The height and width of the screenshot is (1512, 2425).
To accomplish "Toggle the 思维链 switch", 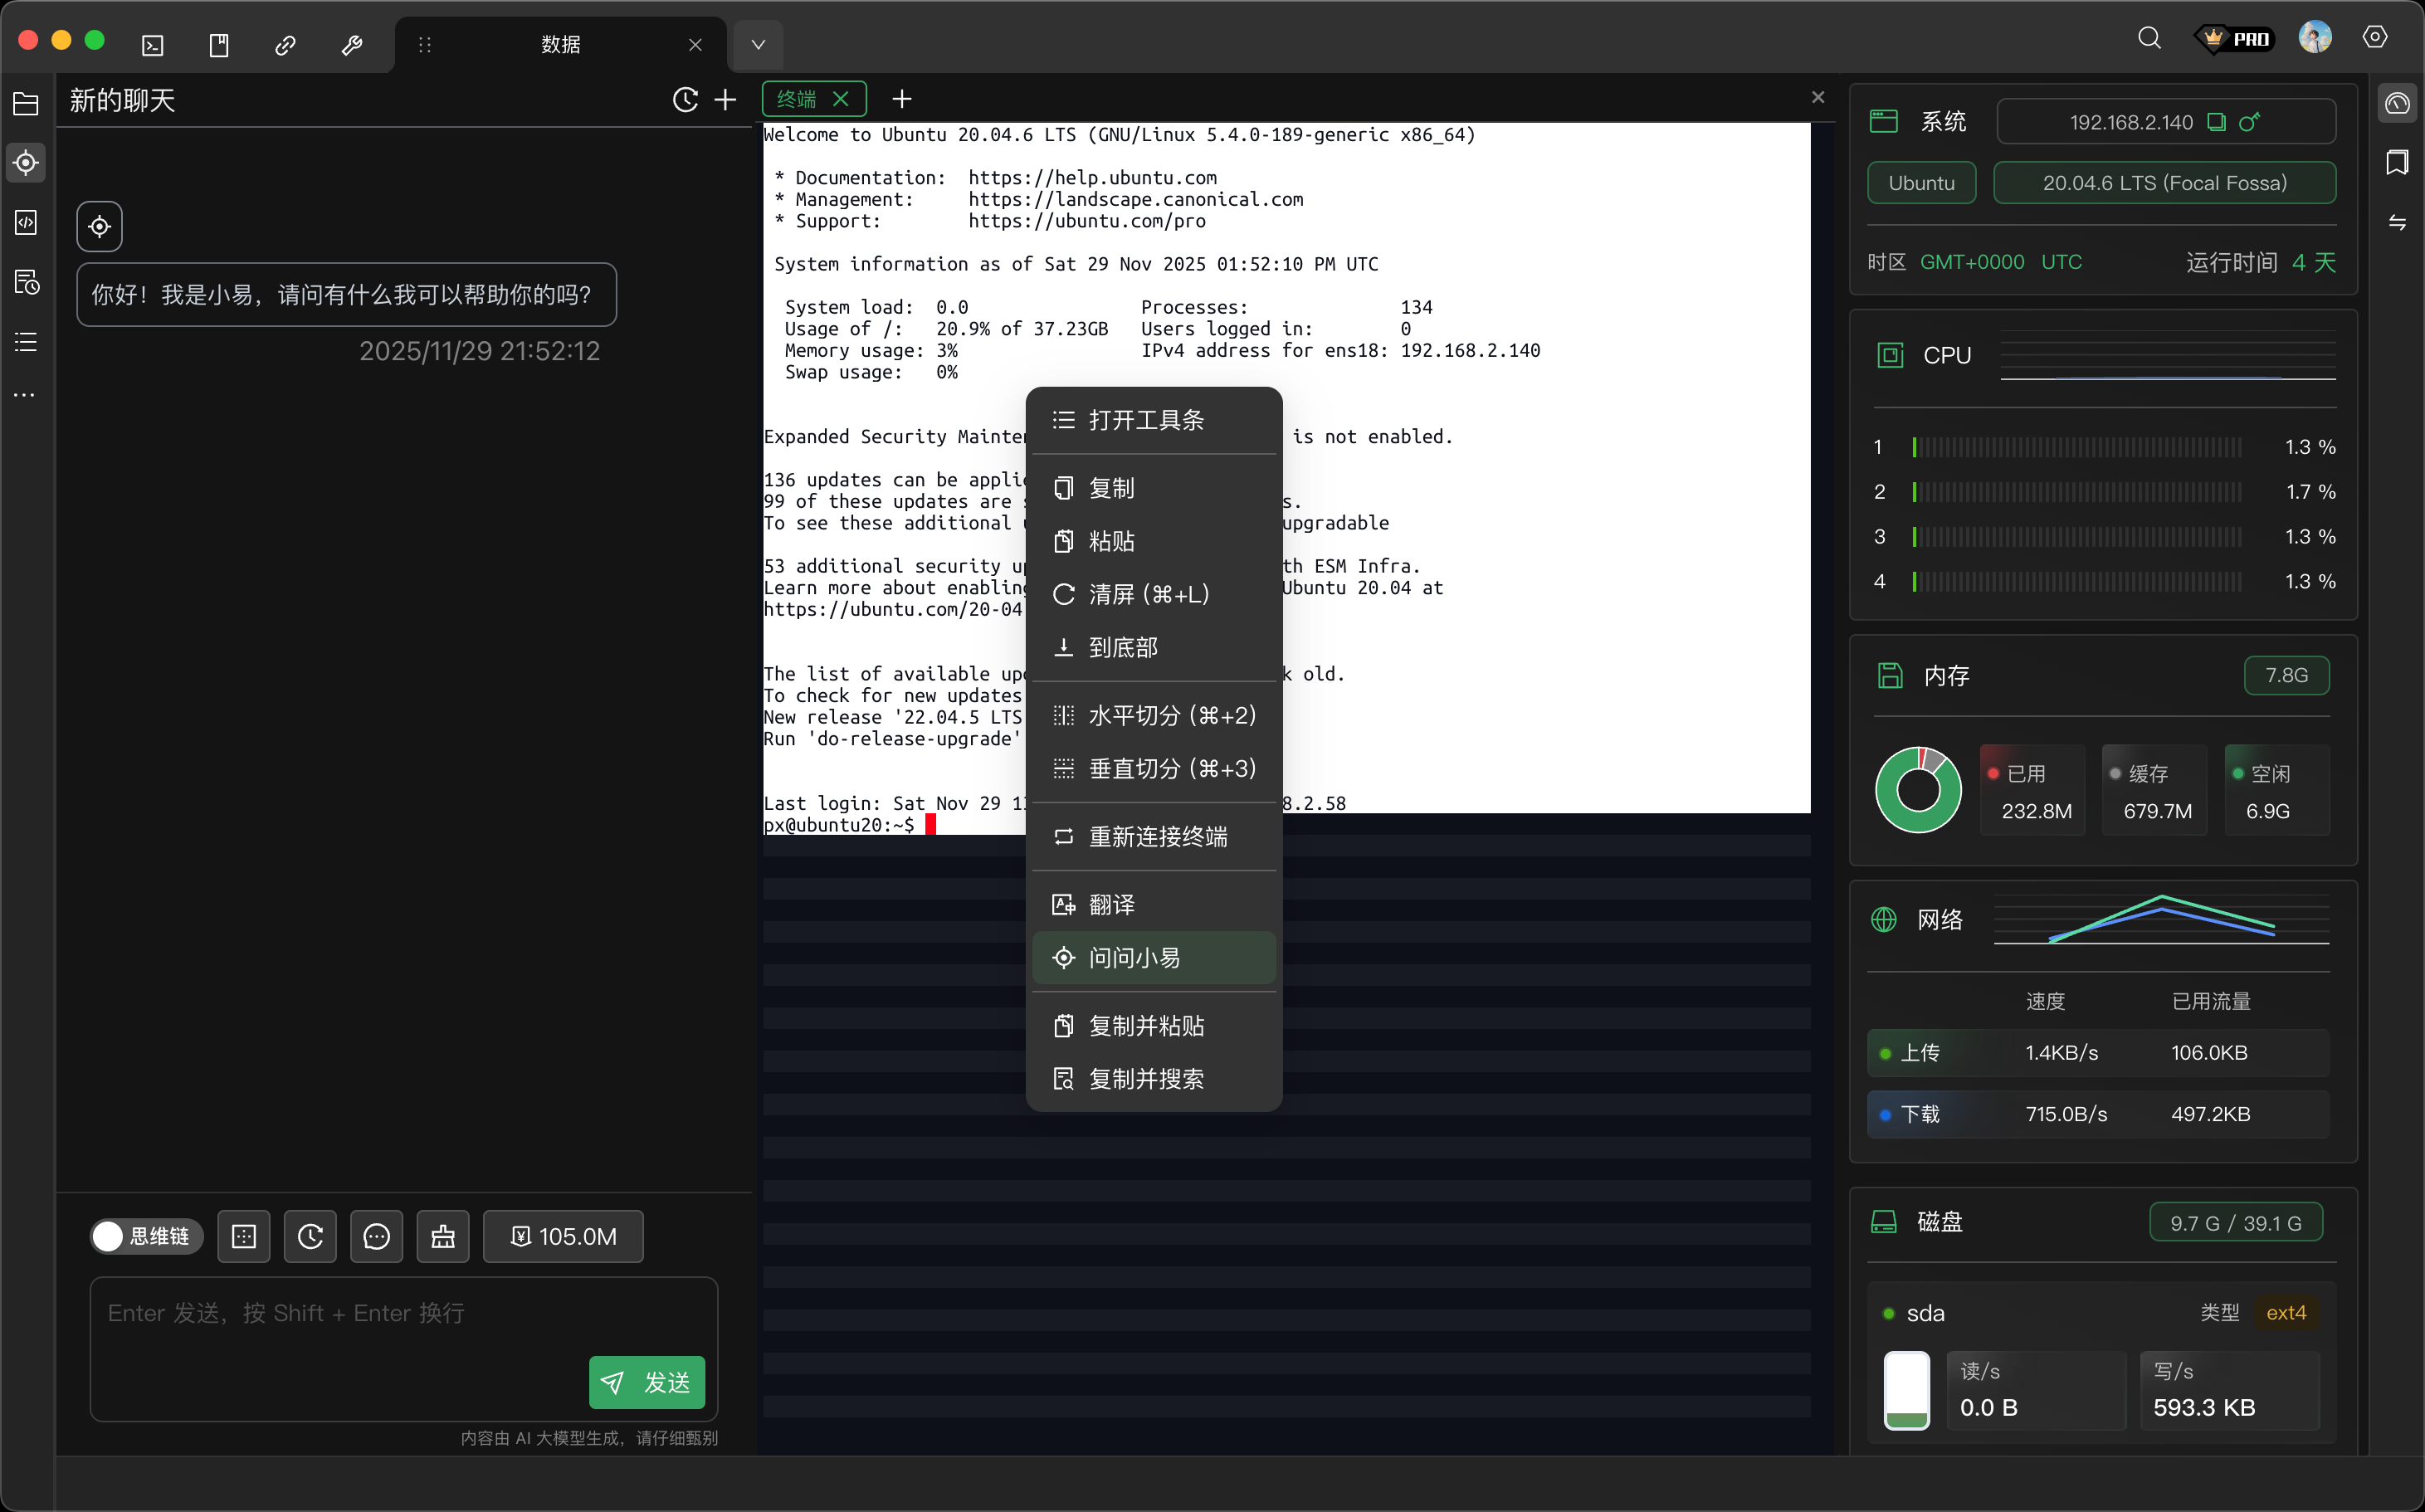I will pos(146,1237).
